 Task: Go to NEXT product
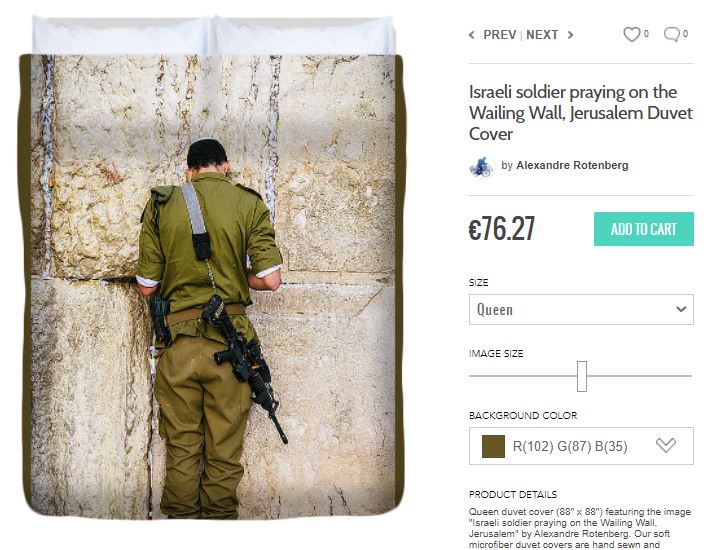tap(542, 35)
